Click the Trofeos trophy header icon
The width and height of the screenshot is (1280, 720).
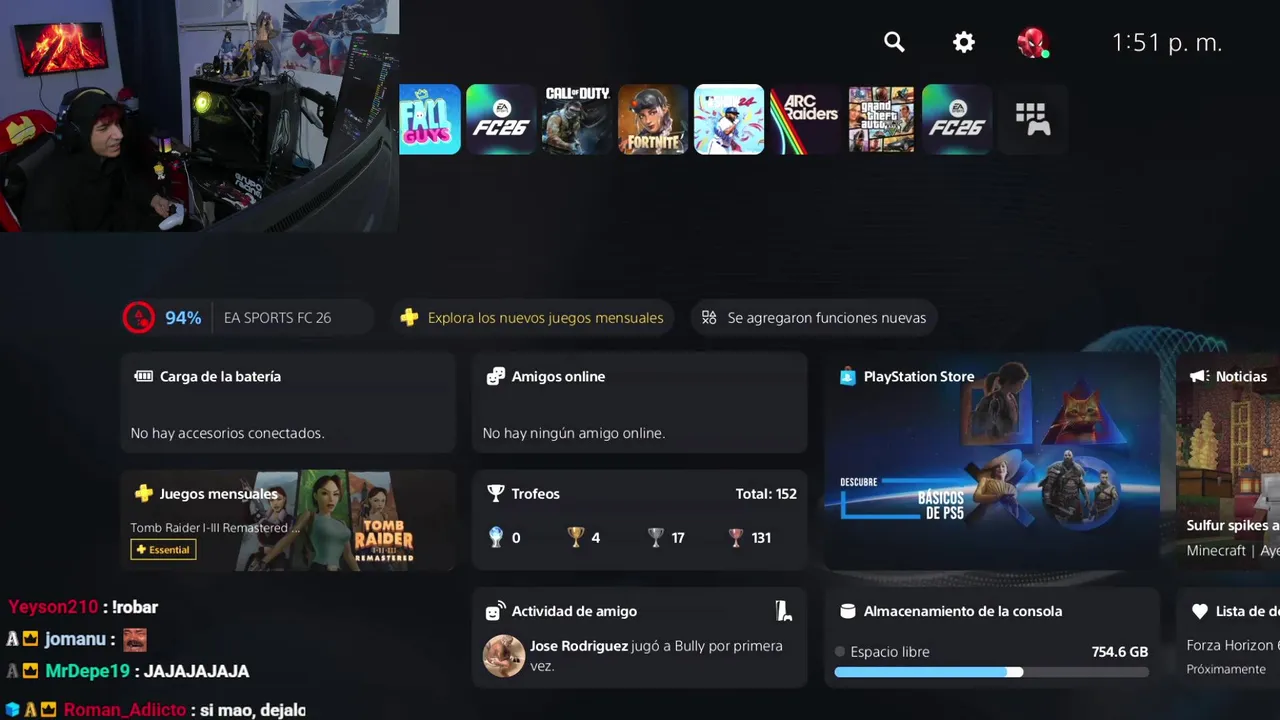(495, 494)
